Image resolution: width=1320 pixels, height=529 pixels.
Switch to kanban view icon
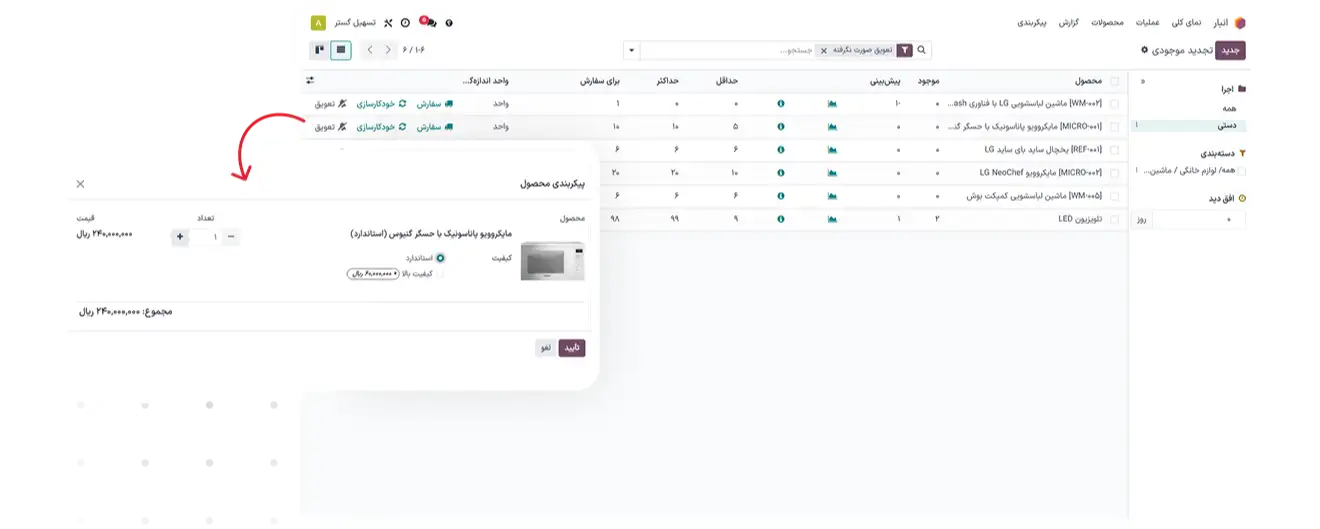[319, 49]
